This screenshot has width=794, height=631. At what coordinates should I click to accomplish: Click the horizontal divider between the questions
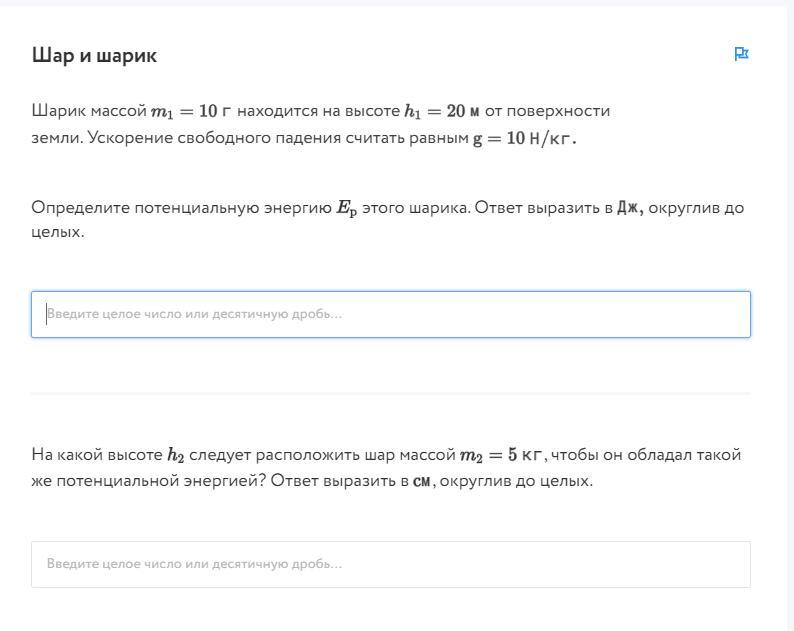(x=391, y=393)
